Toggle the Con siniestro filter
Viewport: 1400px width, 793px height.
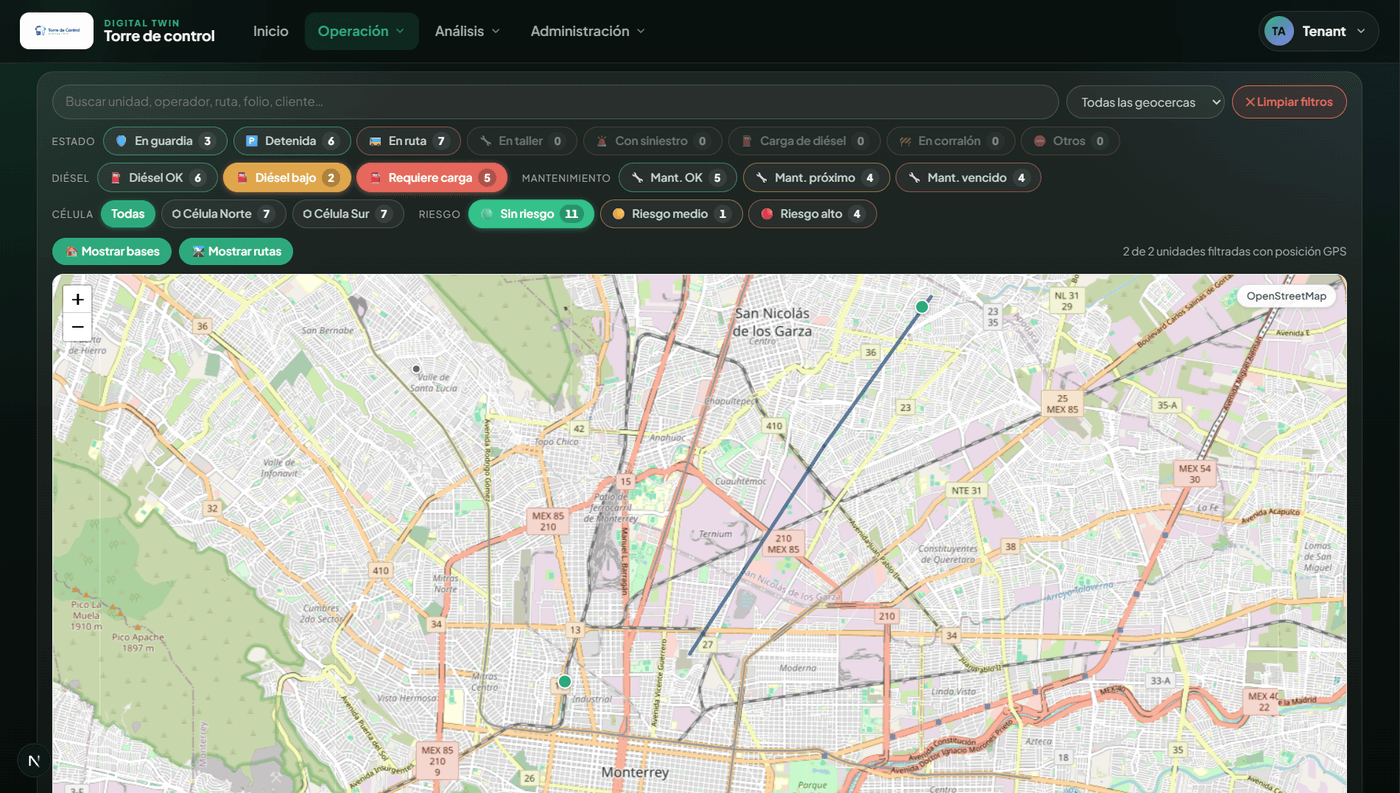coord(653,141)
